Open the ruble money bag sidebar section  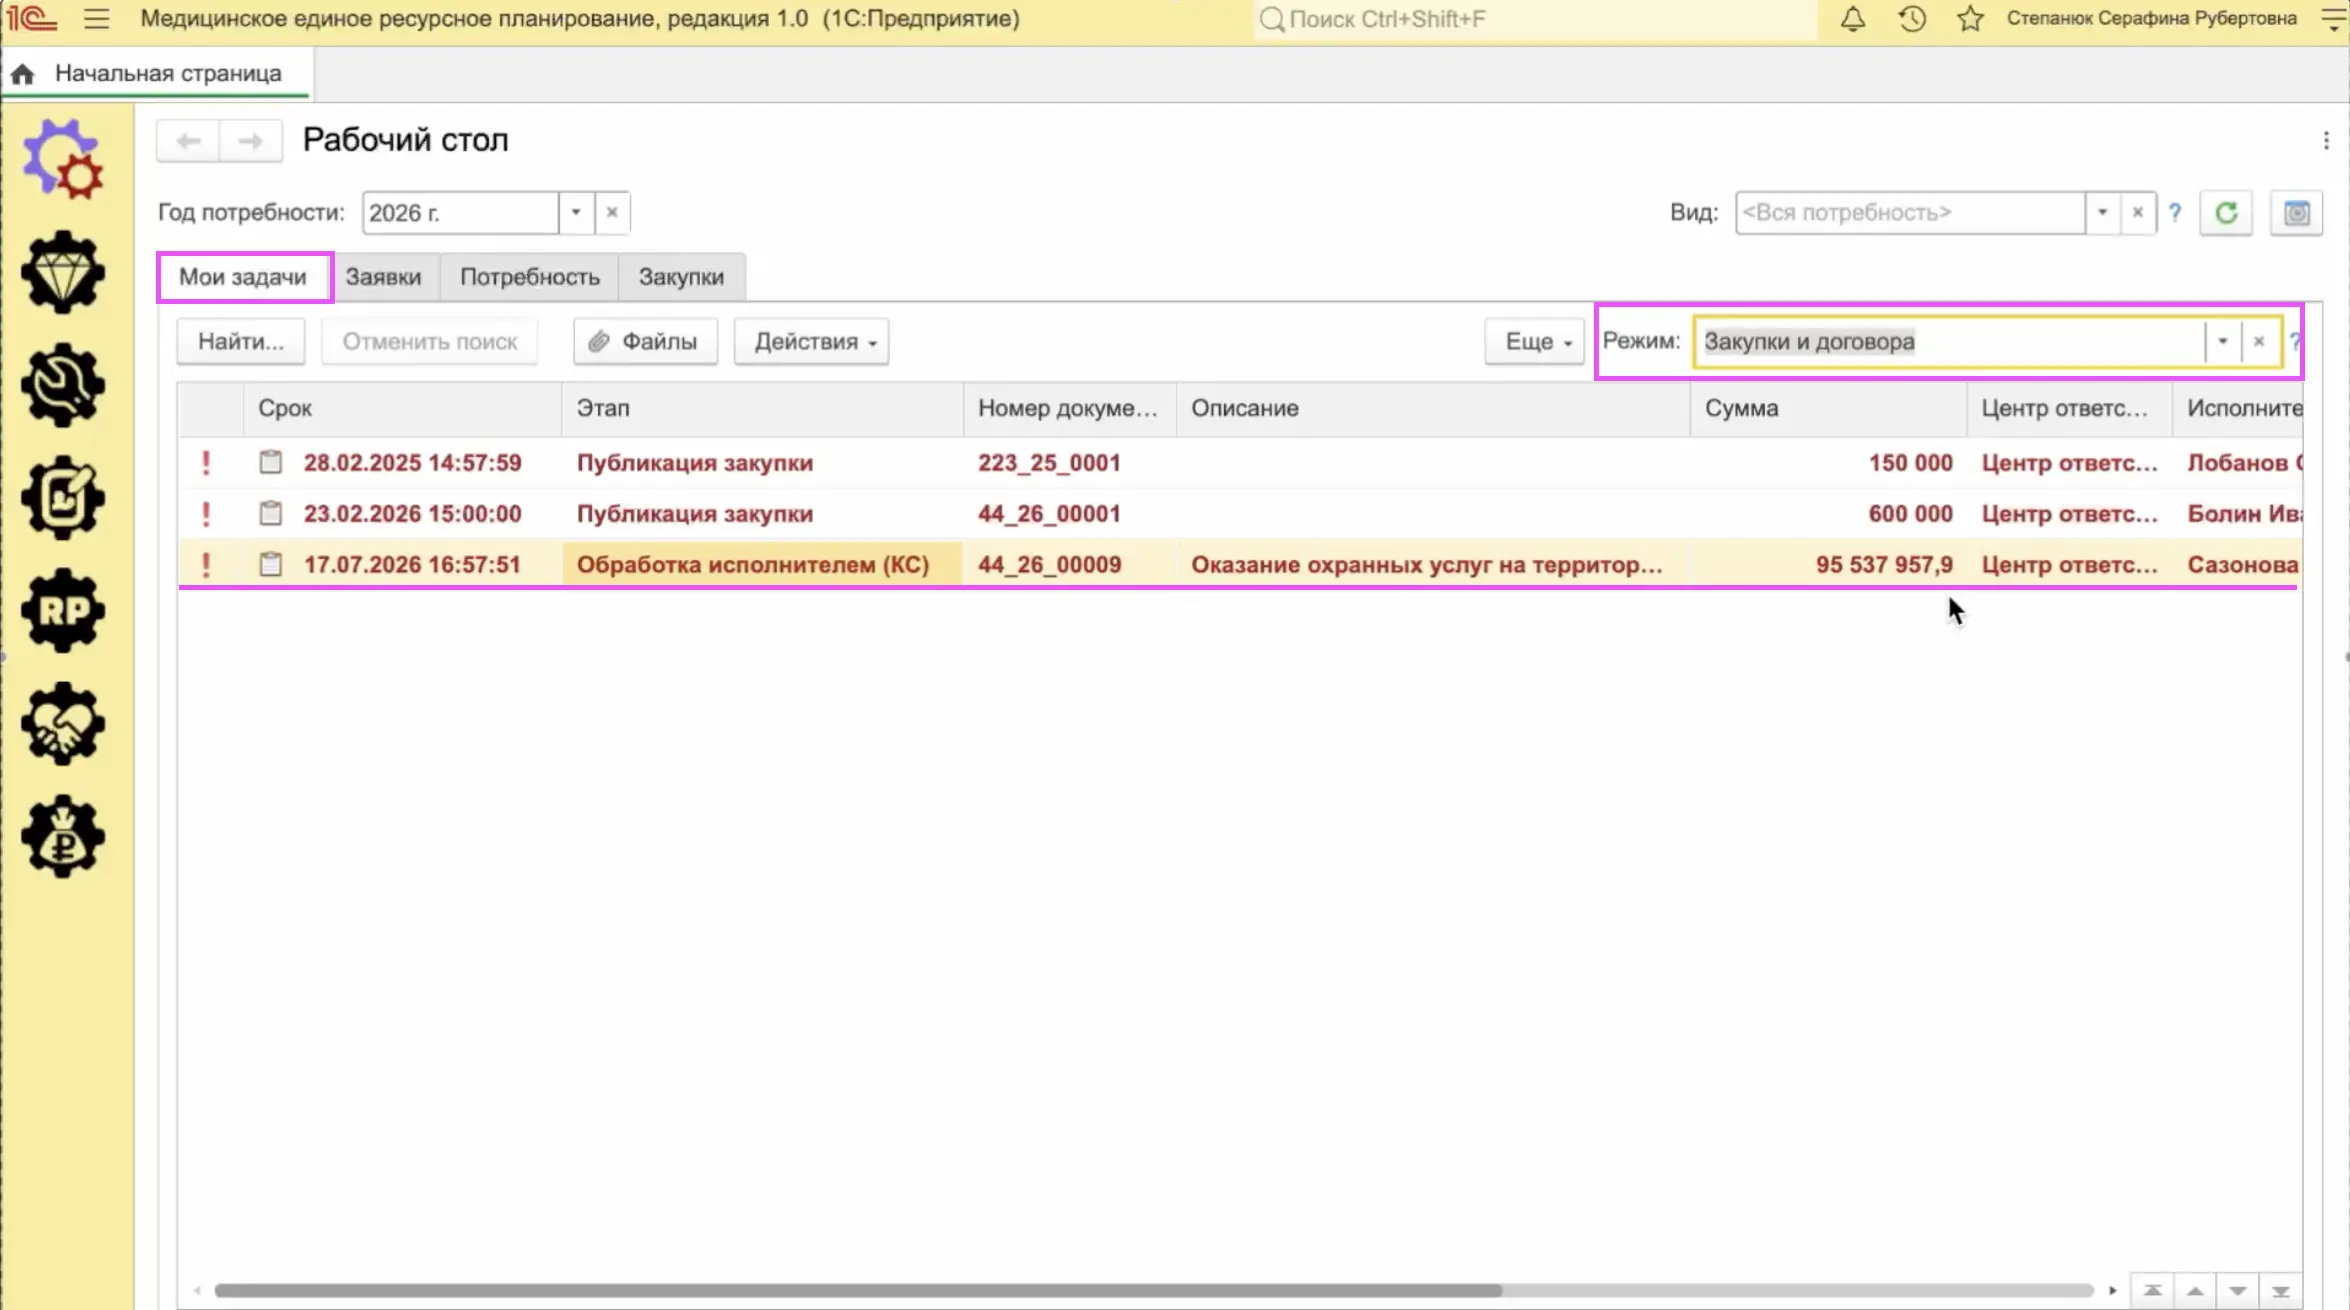(x=63, y=837)
